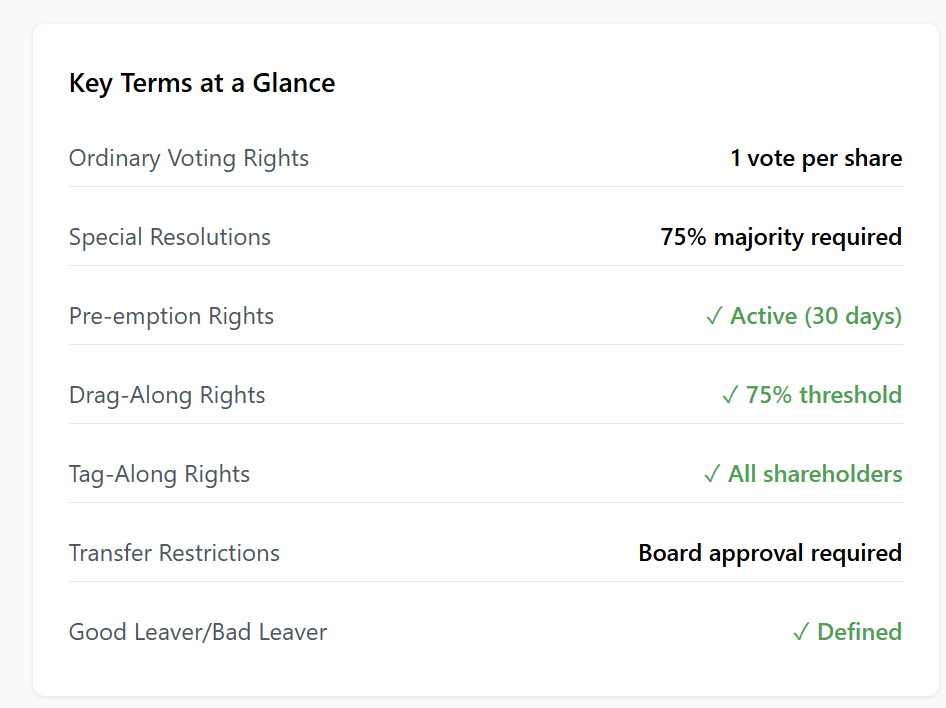Viewport: 946px width, 708px height.
Task: Click the All shareholders value
Action: coord(815,474)
